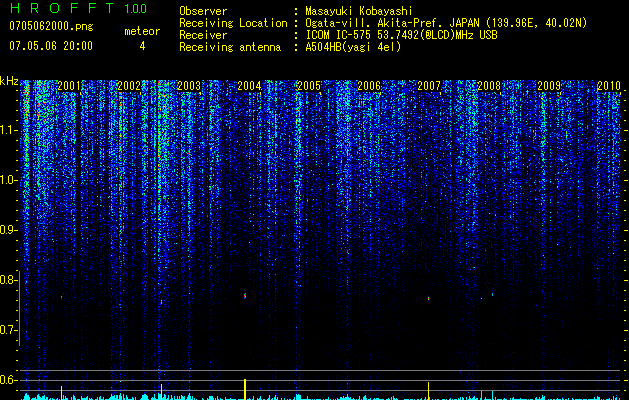Click the A504HB(yagi 4el) antenna value
The height and width of the screenshot is (400, 629).
[353, 47]
